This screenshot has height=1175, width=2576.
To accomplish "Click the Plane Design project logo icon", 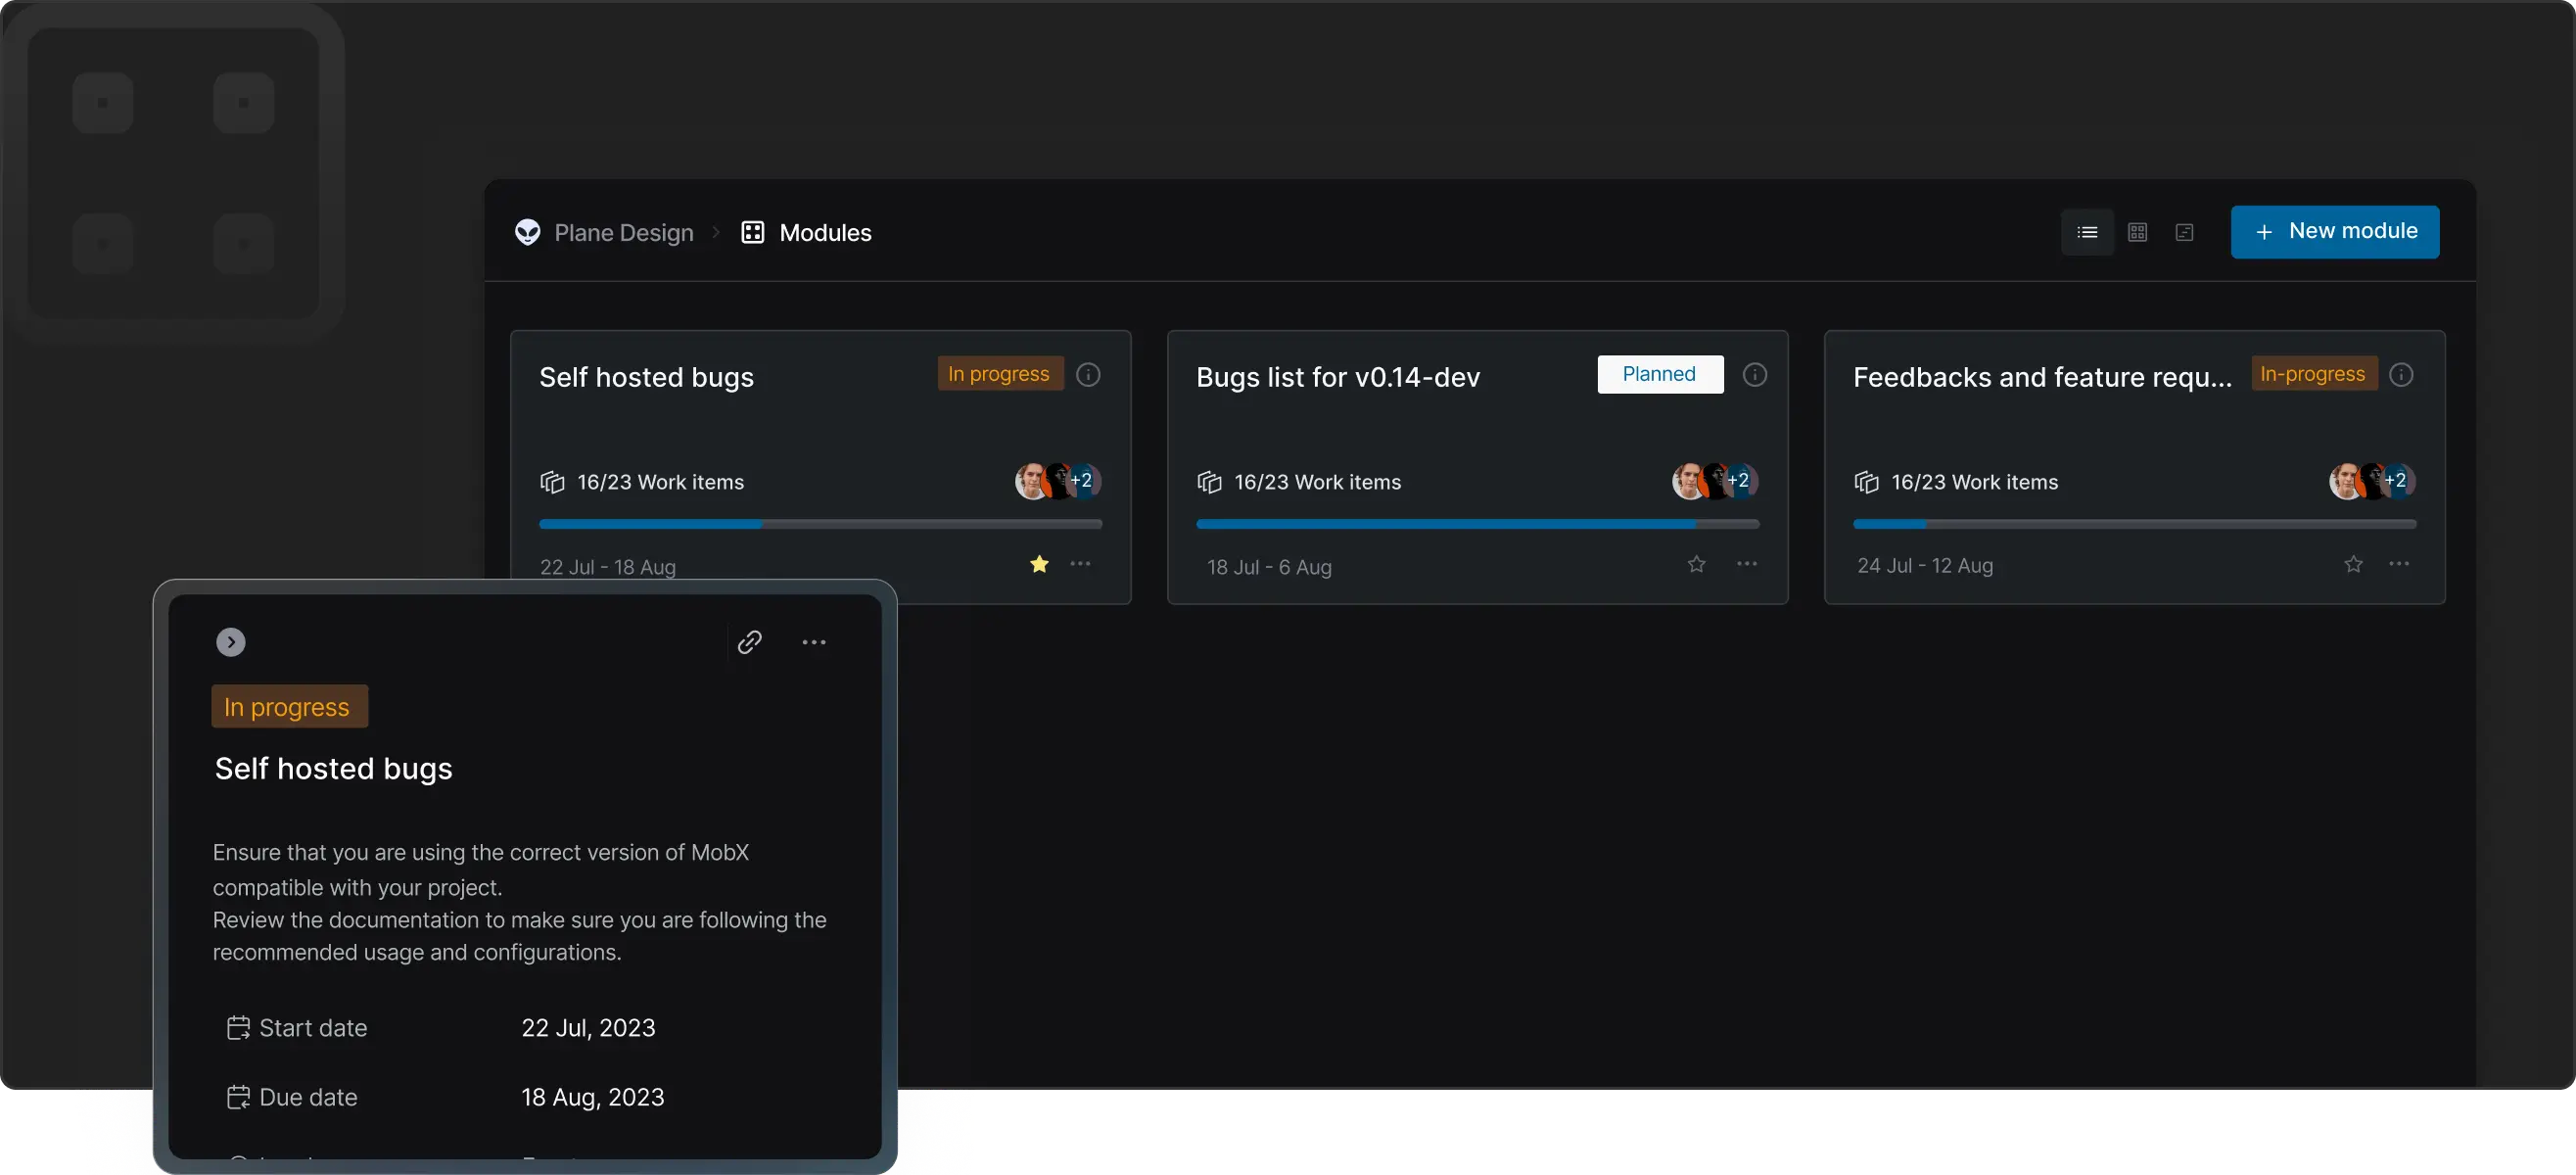I will tap(527, 232).
